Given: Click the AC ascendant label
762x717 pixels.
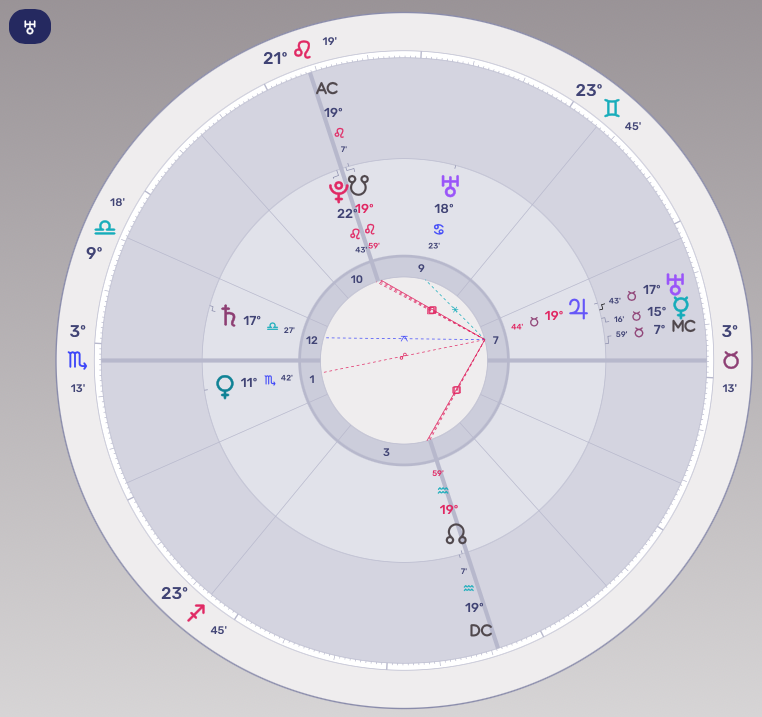Looking at the screenshot, I should pos(327,89).
